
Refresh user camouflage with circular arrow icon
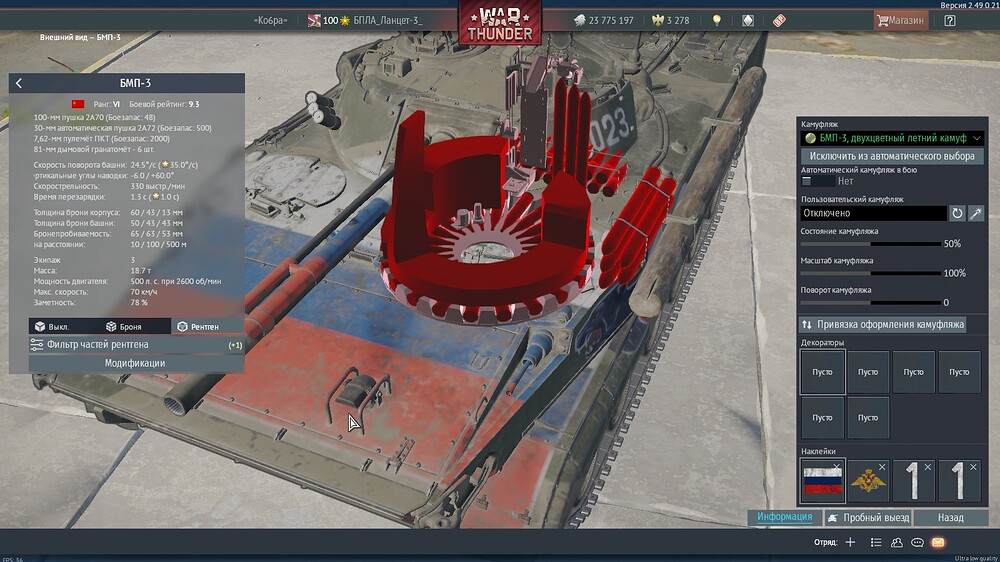point(957,213)
